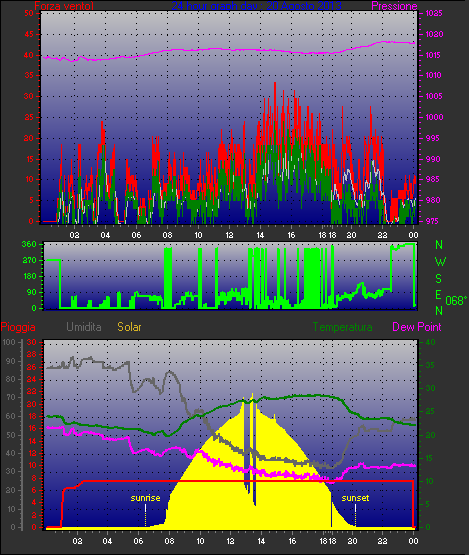Image resolution: width=469 pixels, height=555 pixels.
Task: Click humidity axis value '70'
Action: click(x=11, y=397)
